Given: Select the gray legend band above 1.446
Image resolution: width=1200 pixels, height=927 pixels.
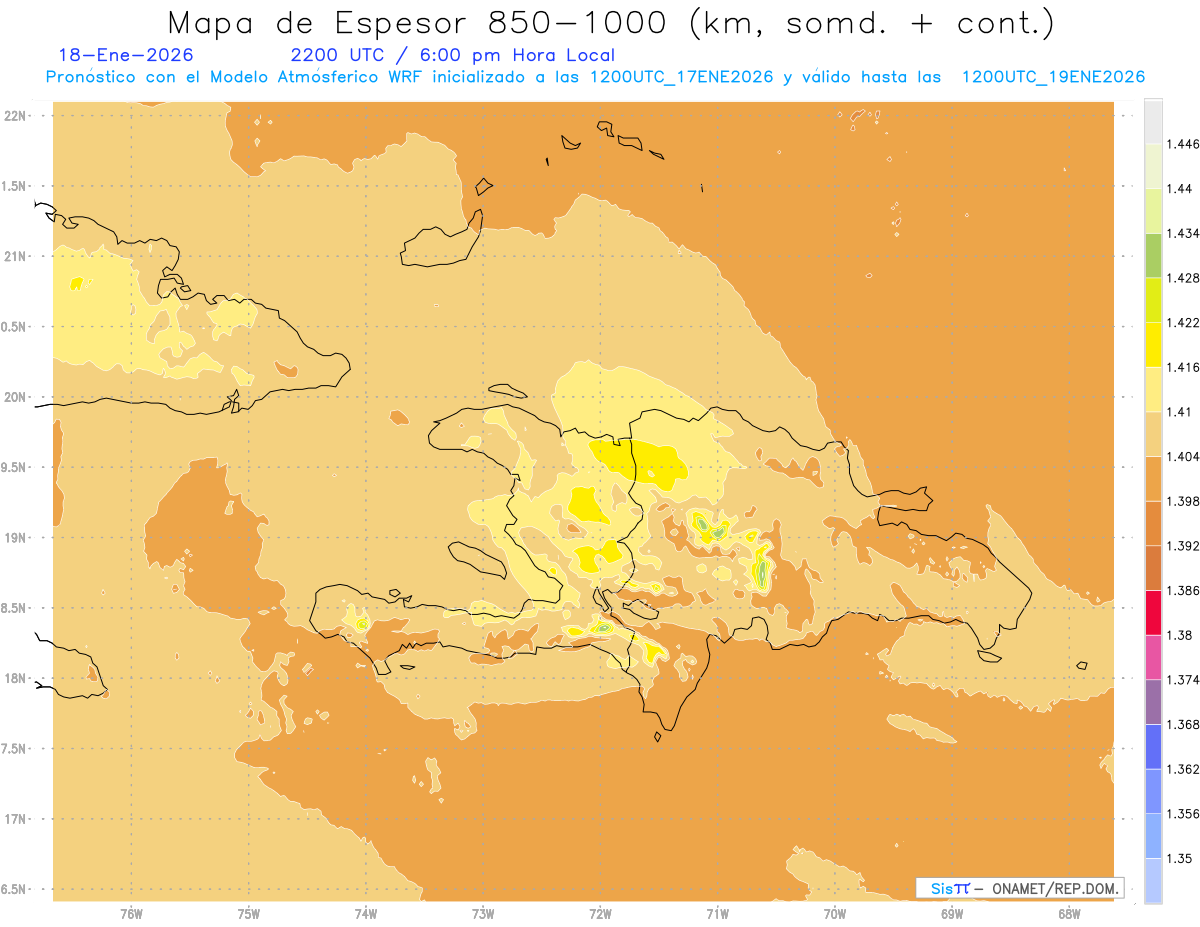Looking at the screenshot, I should tap(1153, 121).
